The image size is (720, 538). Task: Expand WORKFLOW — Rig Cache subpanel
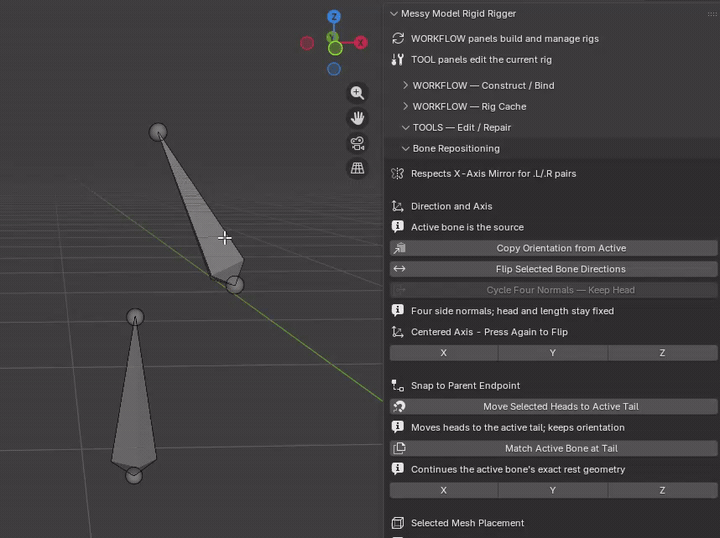coord(405,106)
